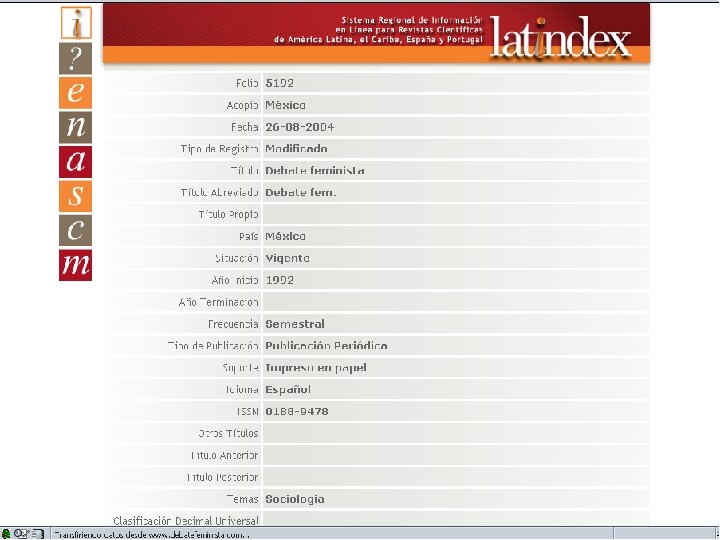Open the '?' help sidebar icon

point(76,58)
